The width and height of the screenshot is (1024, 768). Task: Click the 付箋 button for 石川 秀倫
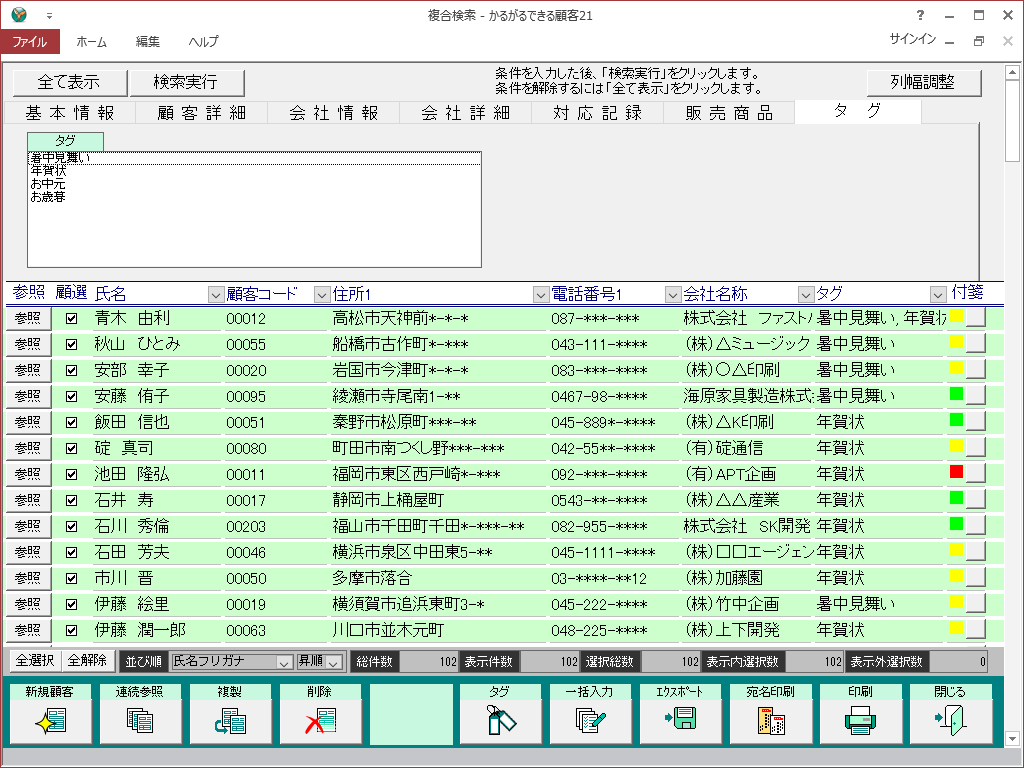click(x=976, y=526)
